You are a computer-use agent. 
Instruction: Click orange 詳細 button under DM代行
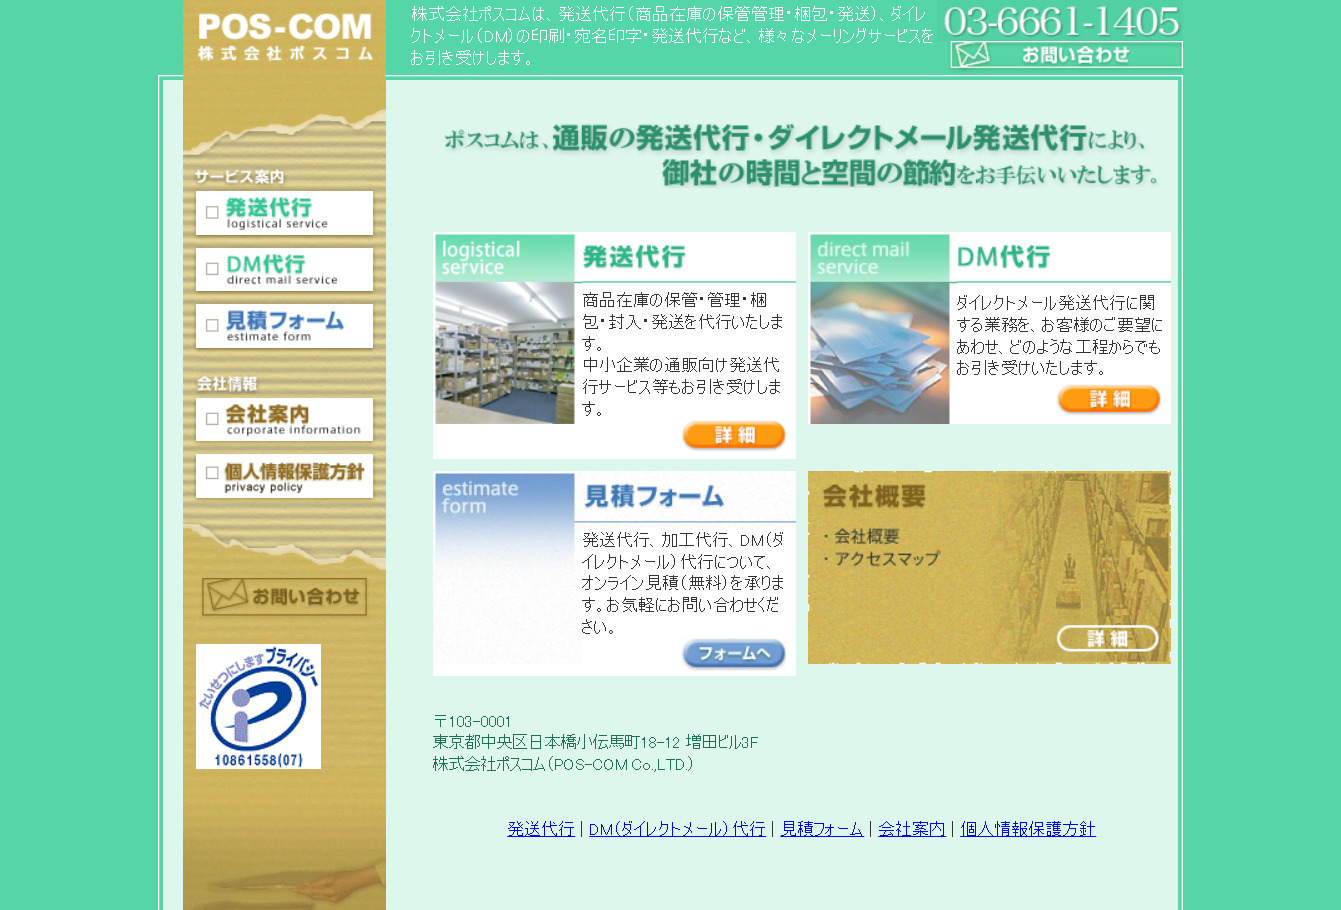point(1109,399)
